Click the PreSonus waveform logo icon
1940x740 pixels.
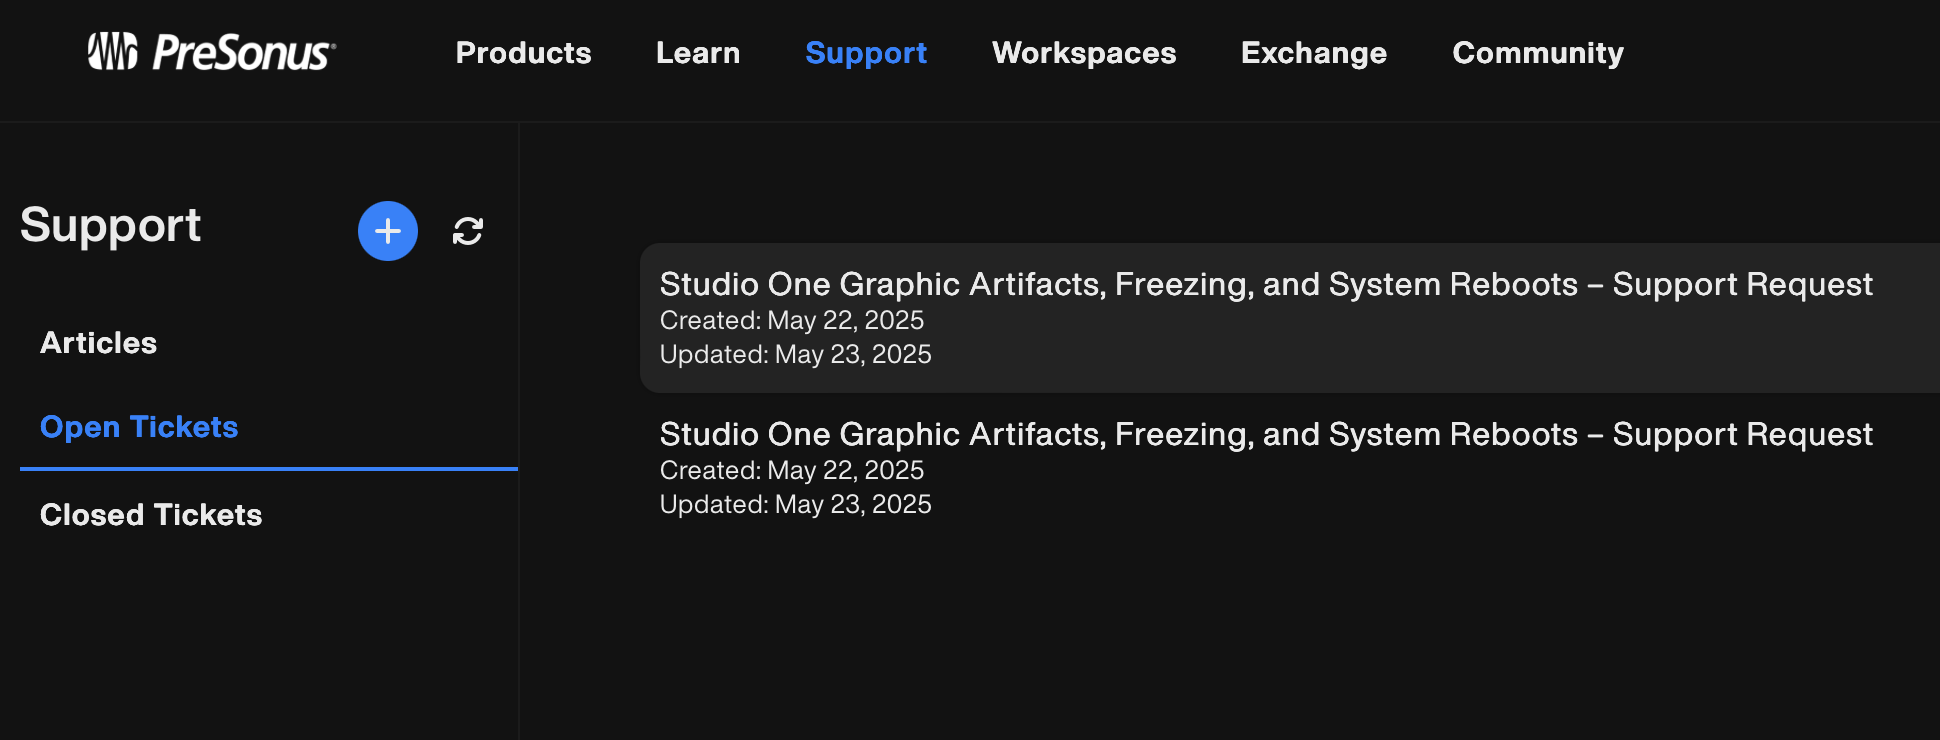(112, 51)
